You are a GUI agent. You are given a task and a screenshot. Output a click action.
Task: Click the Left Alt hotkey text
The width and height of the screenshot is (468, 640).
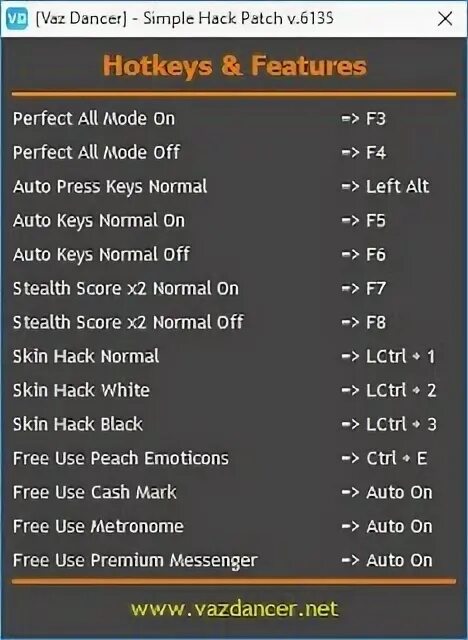click(x=397, y=187)
